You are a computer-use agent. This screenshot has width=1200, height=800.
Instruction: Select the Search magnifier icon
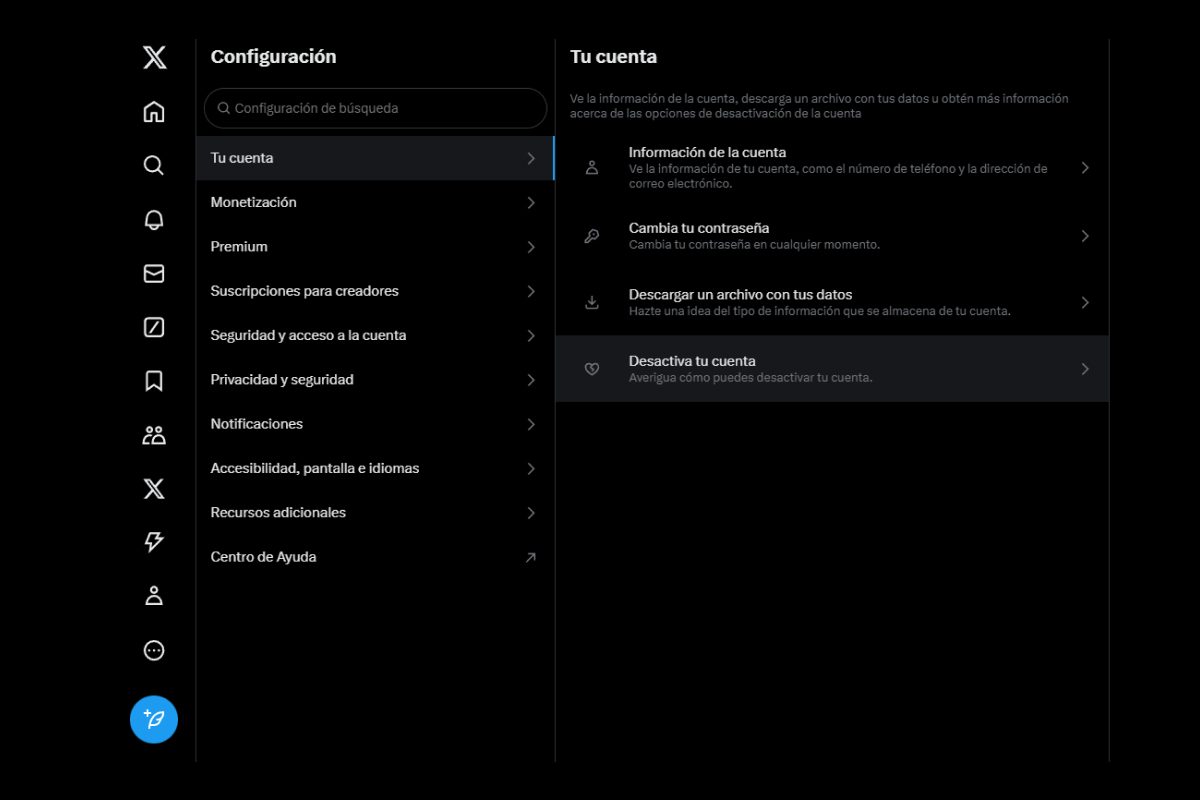point(153,166)
